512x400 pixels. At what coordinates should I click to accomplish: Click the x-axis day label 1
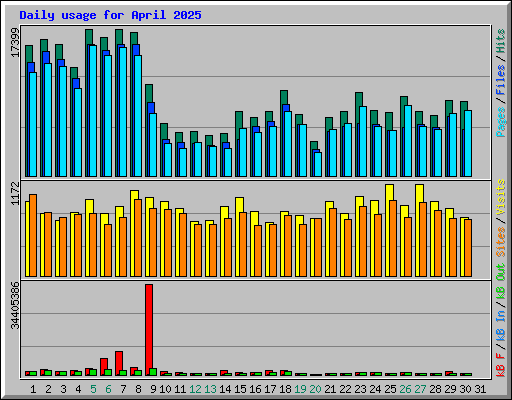[x=33, y=389]
